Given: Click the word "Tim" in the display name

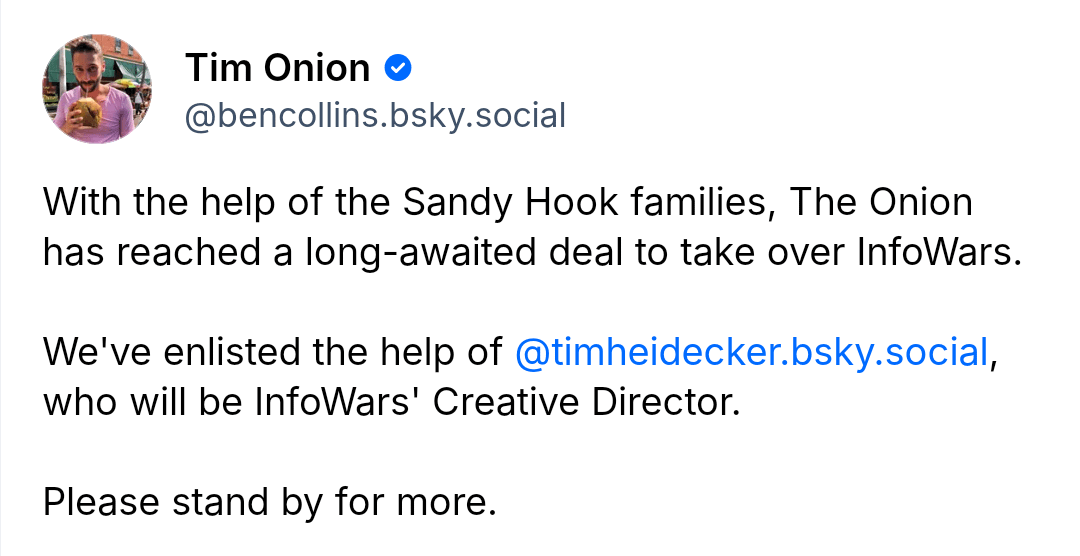Looking at the screenshot, I should click(x=213, y=68).
